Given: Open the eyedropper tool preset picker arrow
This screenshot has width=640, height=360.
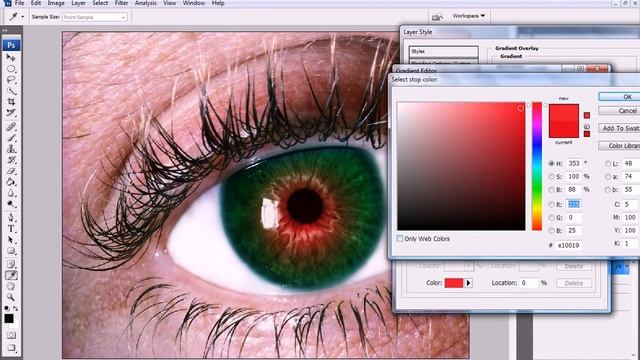Looking at the screenshot, I should (22, 17).
